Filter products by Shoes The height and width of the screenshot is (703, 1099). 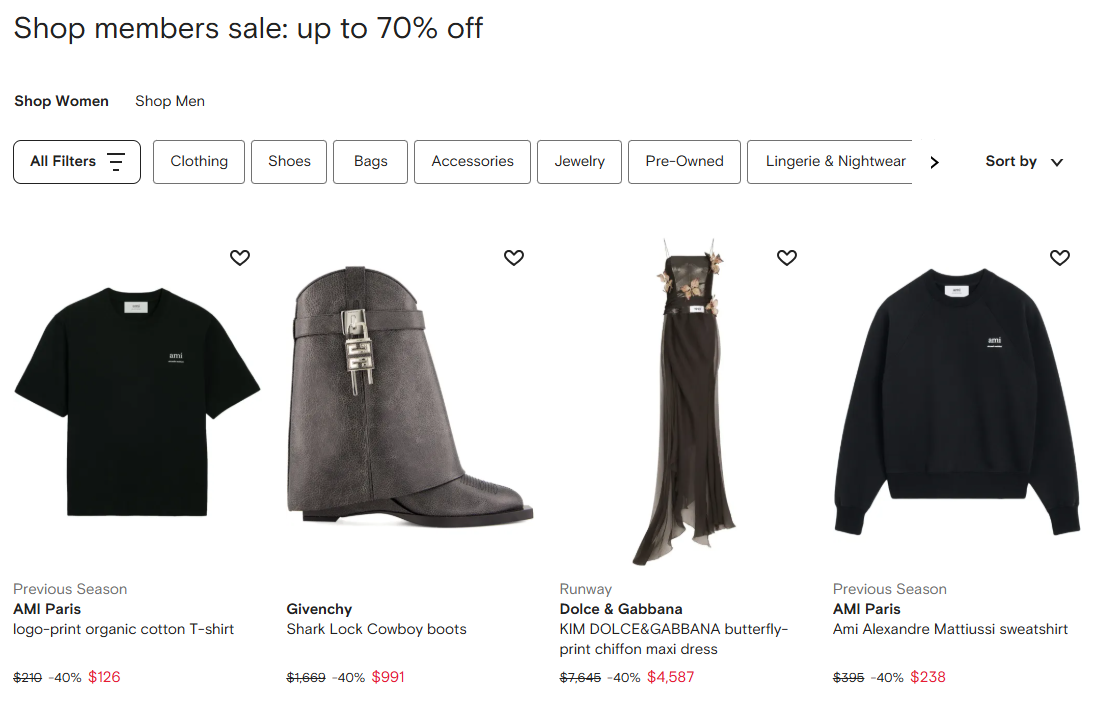[289, 162]
